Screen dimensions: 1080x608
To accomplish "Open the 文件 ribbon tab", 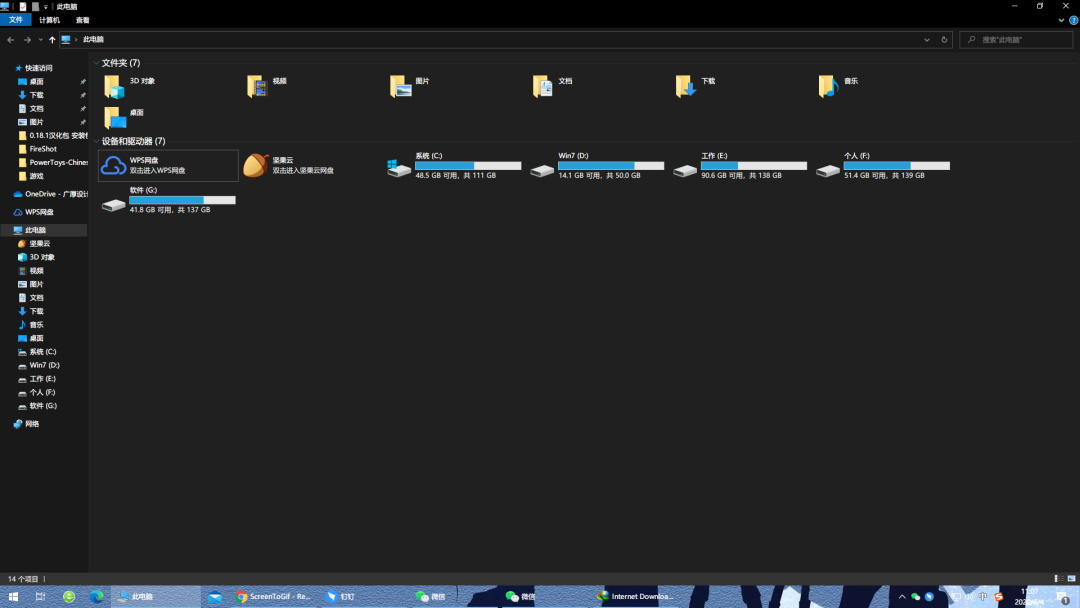I will (x=16, y=20).
